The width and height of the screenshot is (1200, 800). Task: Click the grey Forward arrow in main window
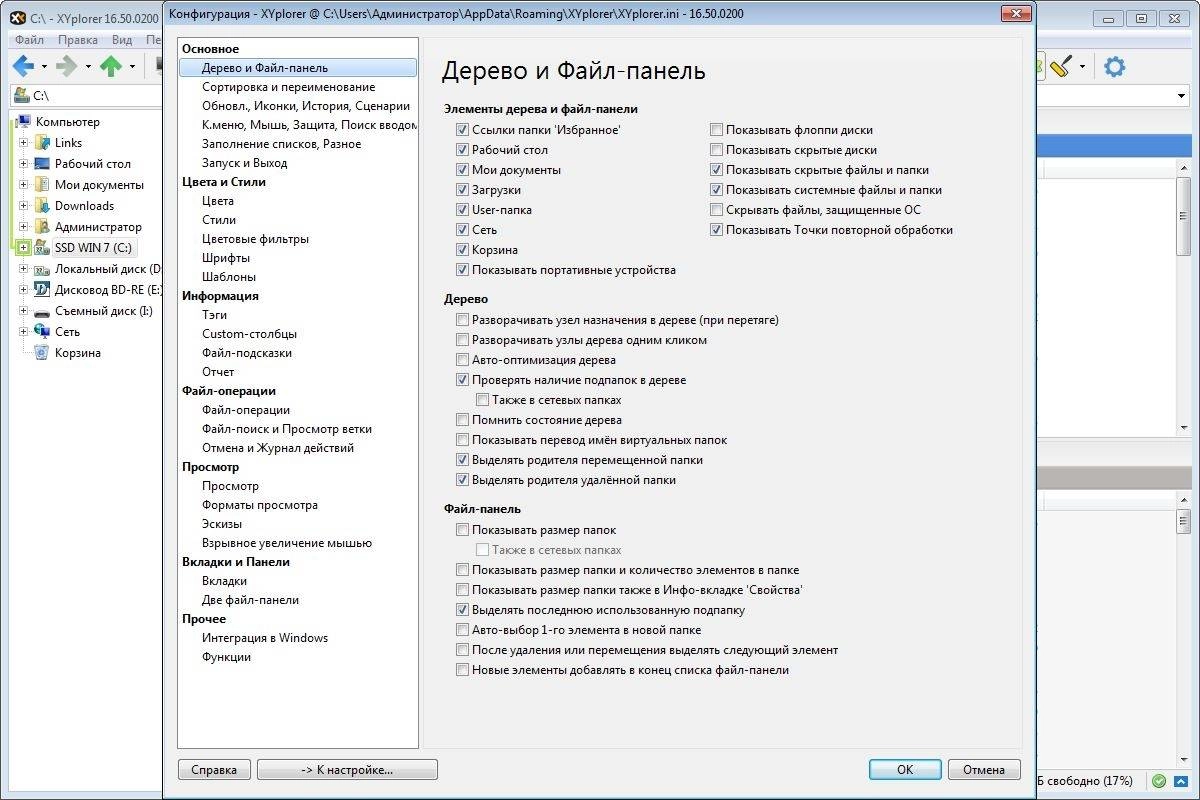(66, 67)
